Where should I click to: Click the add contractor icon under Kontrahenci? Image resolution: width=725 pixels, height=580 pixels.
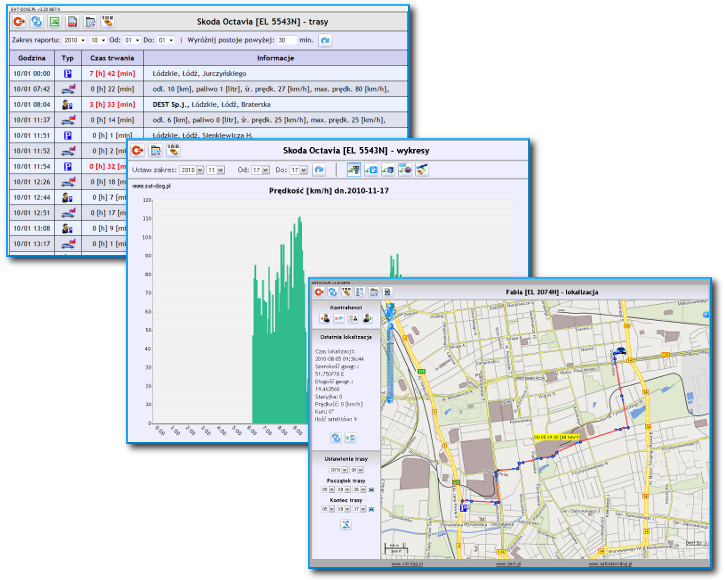[x=325, y=318]
